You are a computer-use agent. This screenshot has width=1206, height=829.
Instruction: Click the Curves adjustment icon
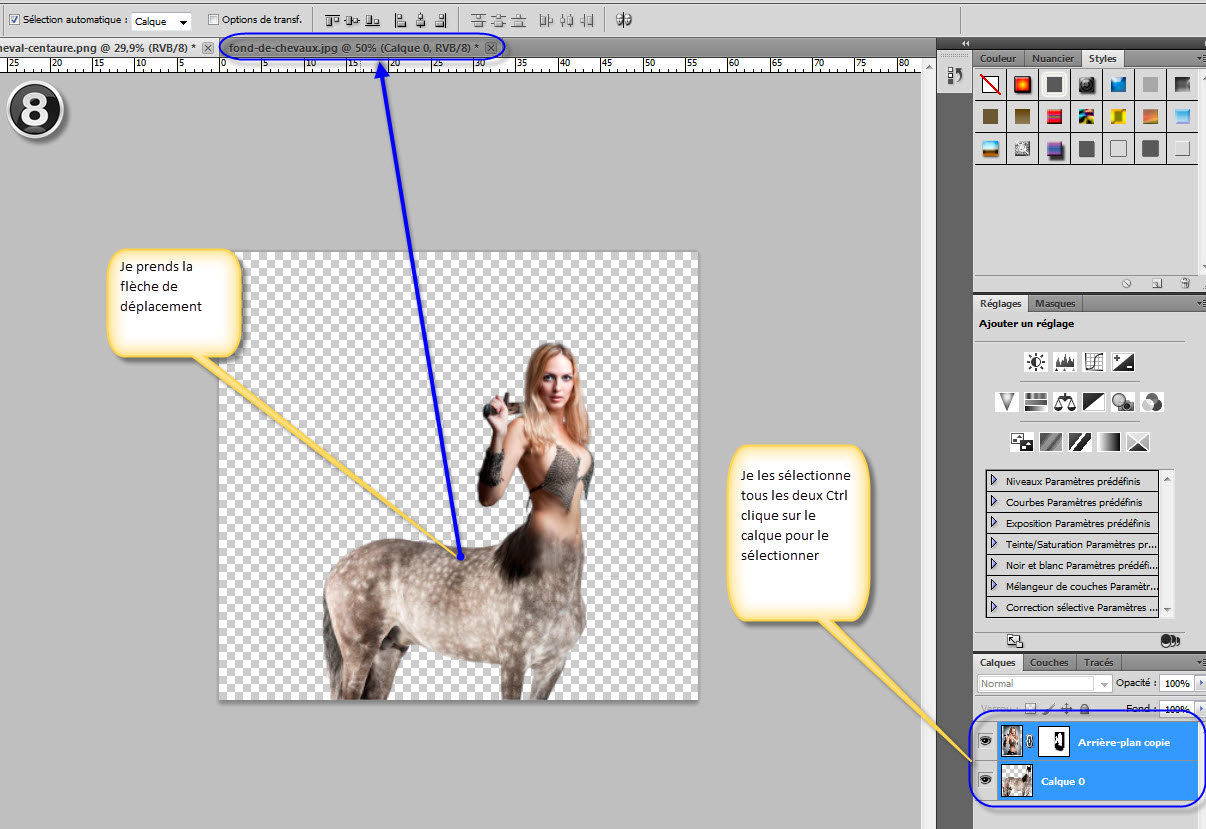click(1093, 362)
